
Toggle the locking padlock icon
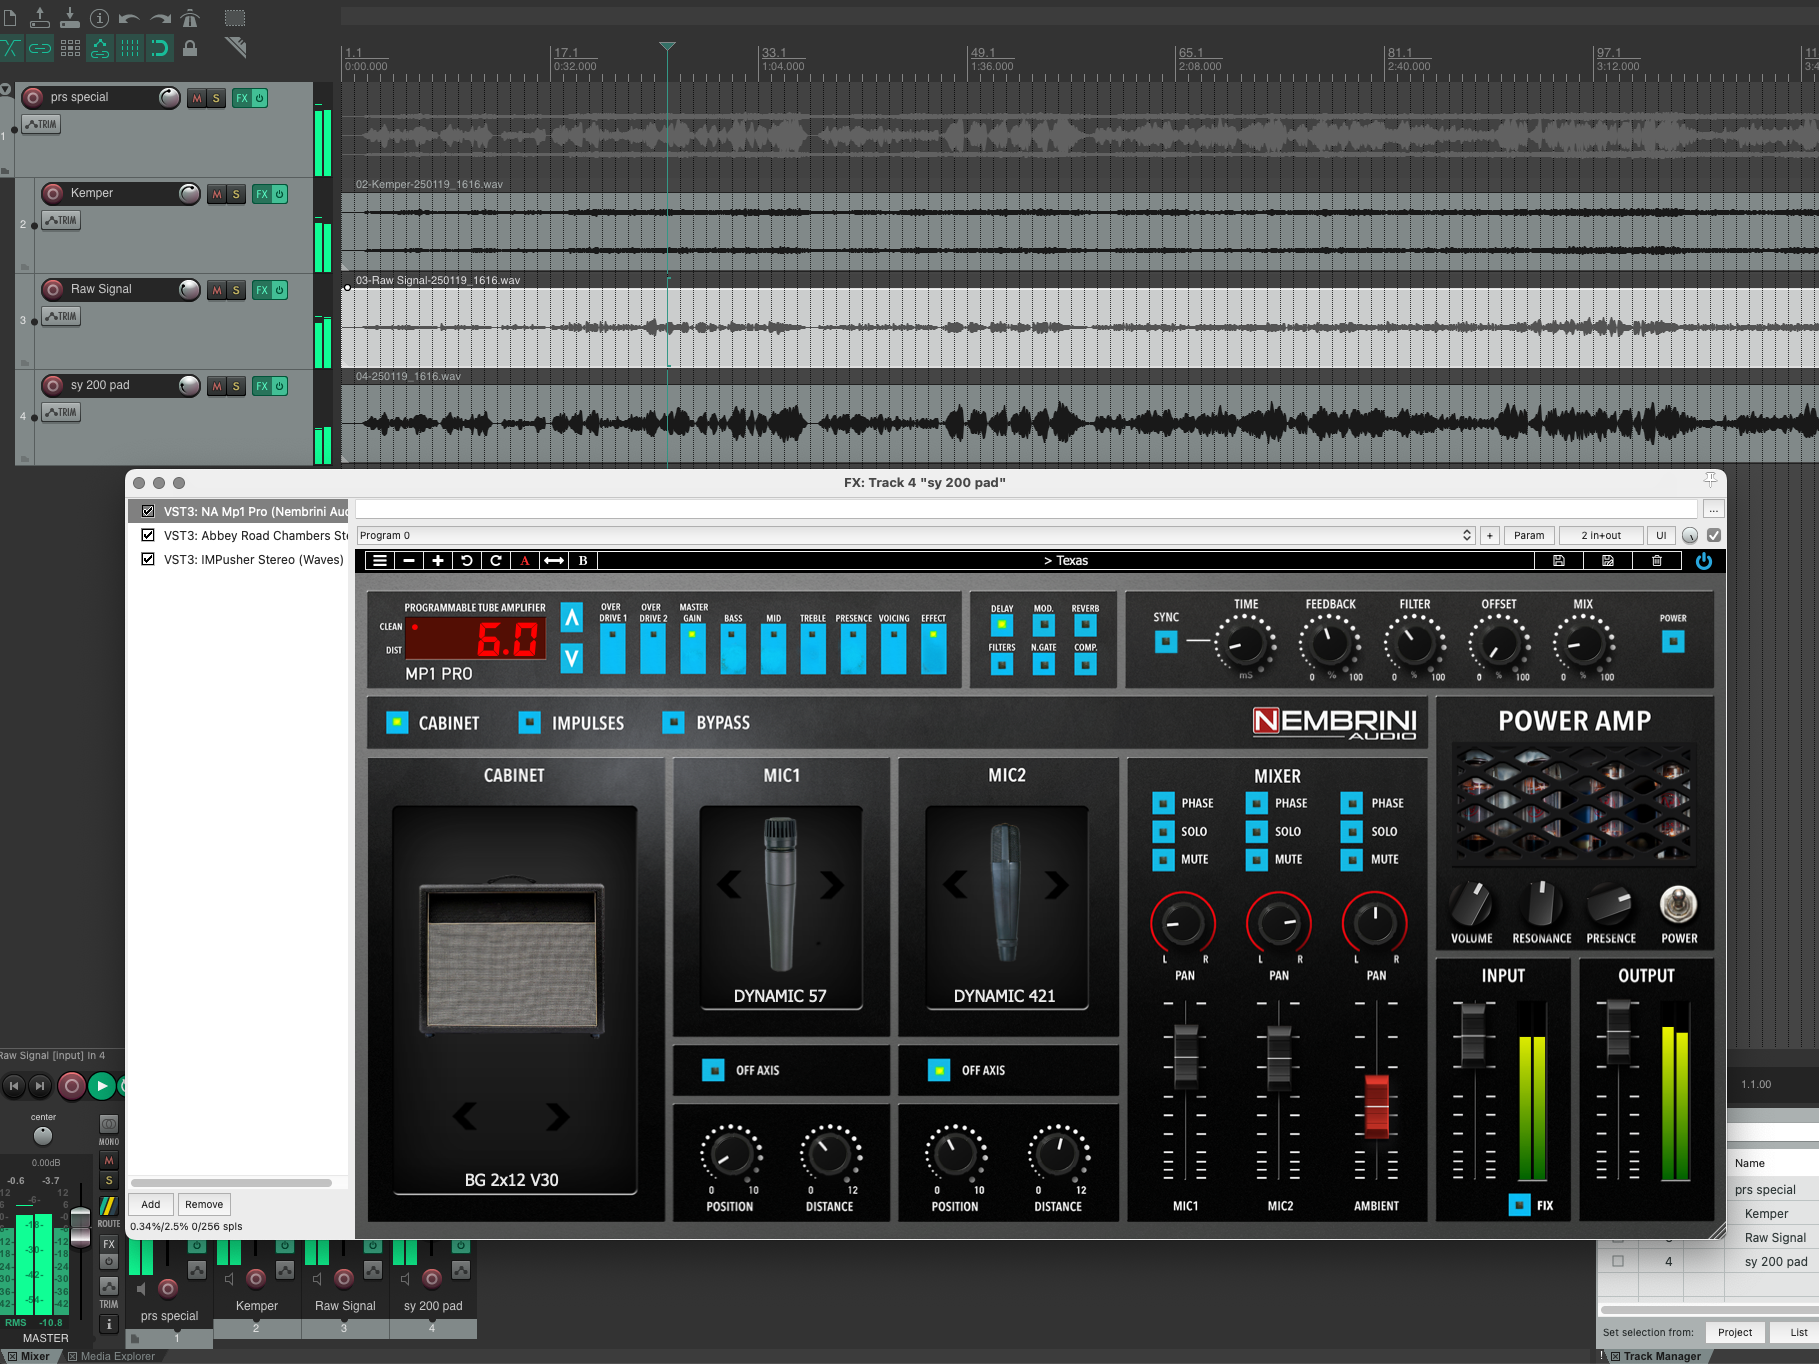190,48
